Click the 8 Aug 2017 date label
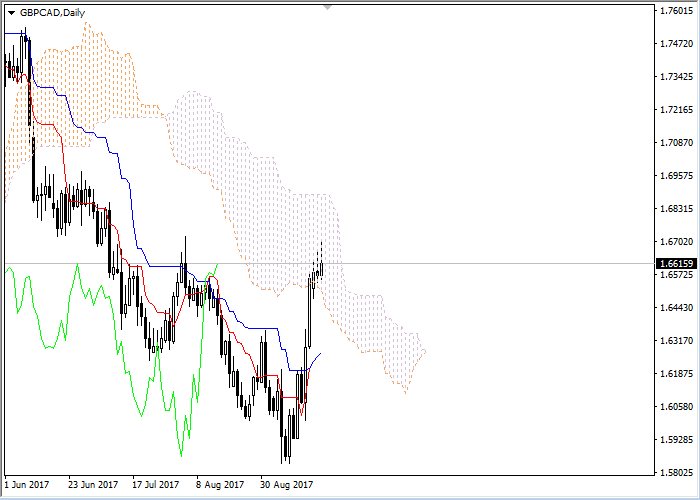This screenshot has height=500, width=700. click(220, 484)
